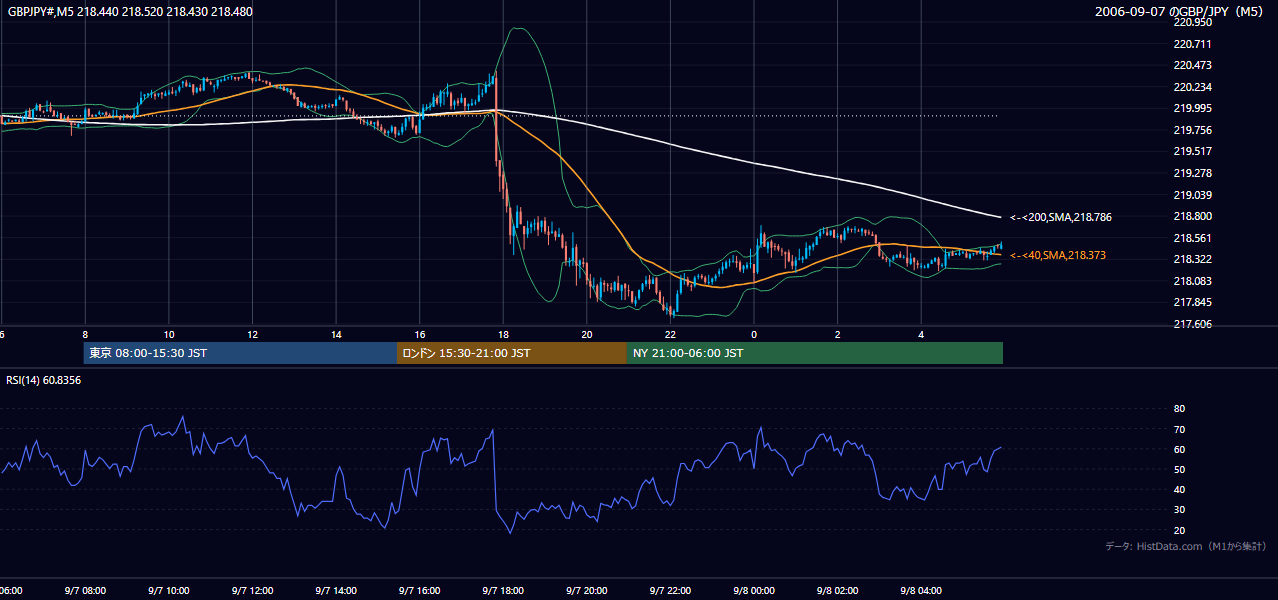
Task: Click the 220.234 price axis label
Action: (x=1192, y=87)
